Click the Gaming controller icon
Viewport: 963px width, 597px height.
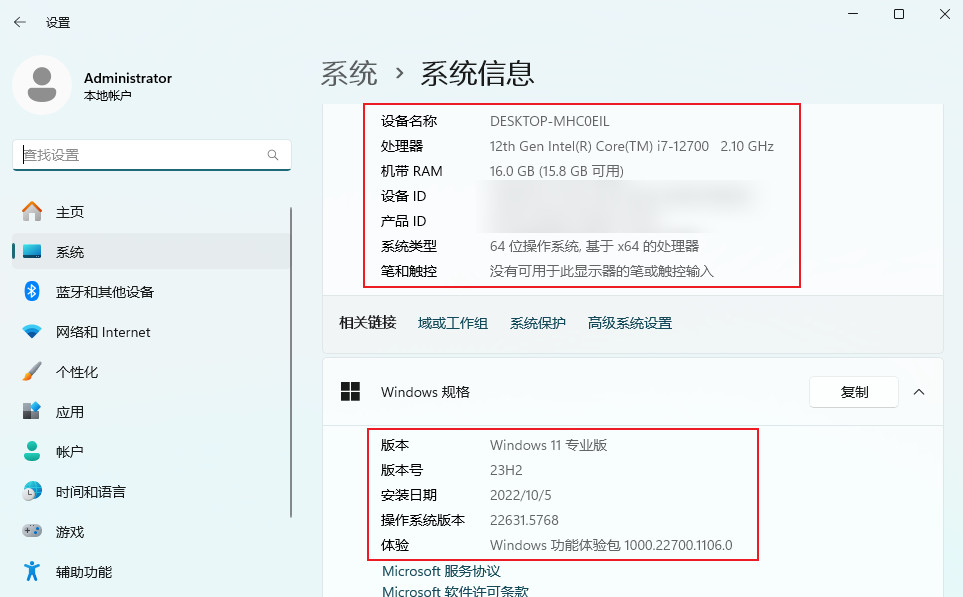(32, 531)
